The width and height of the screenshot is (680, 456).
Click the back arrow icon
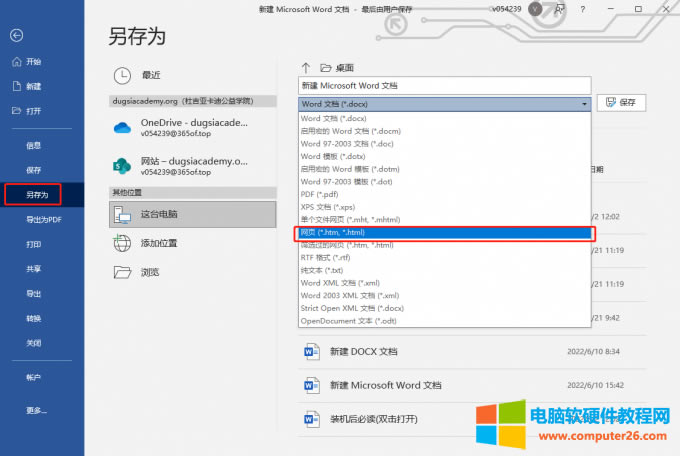[x=16, y=35]
